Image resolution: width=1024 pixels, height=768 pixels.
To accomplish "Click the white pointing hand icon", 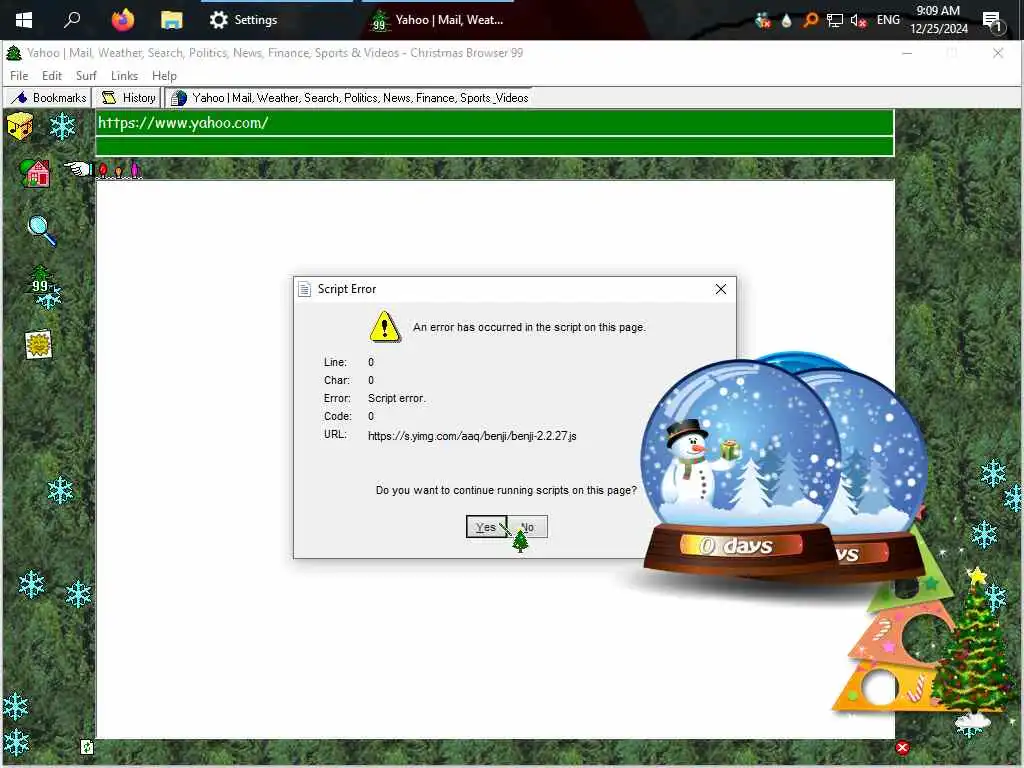I will 78,169.
